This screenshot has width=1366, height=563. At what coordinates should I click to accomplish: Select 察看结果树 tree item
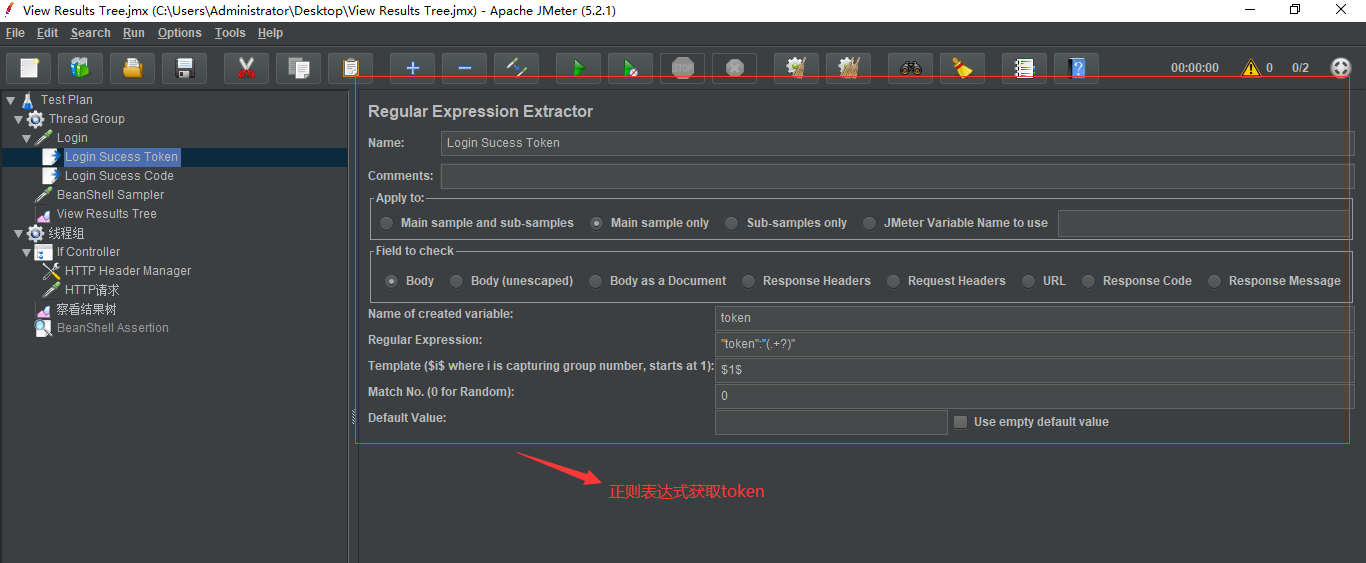click(x=86, y=310)
